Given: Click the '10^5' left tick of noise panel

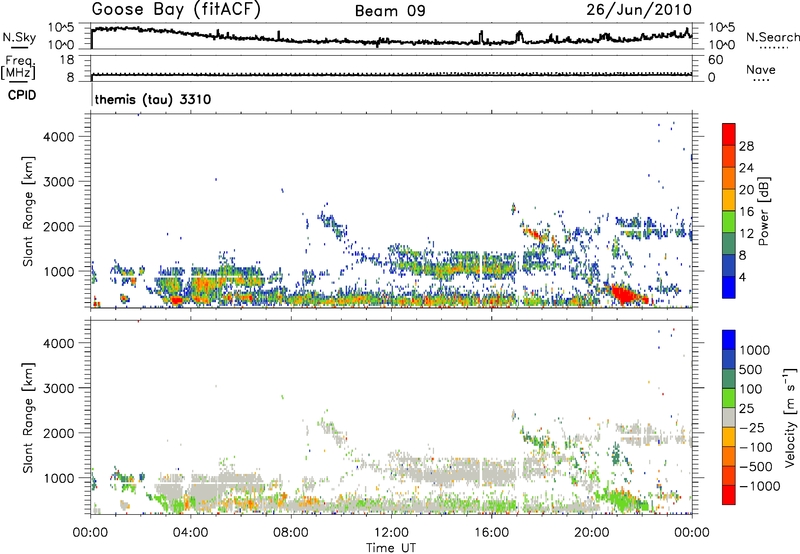Looking at the screenshot, I should point(61,28).
